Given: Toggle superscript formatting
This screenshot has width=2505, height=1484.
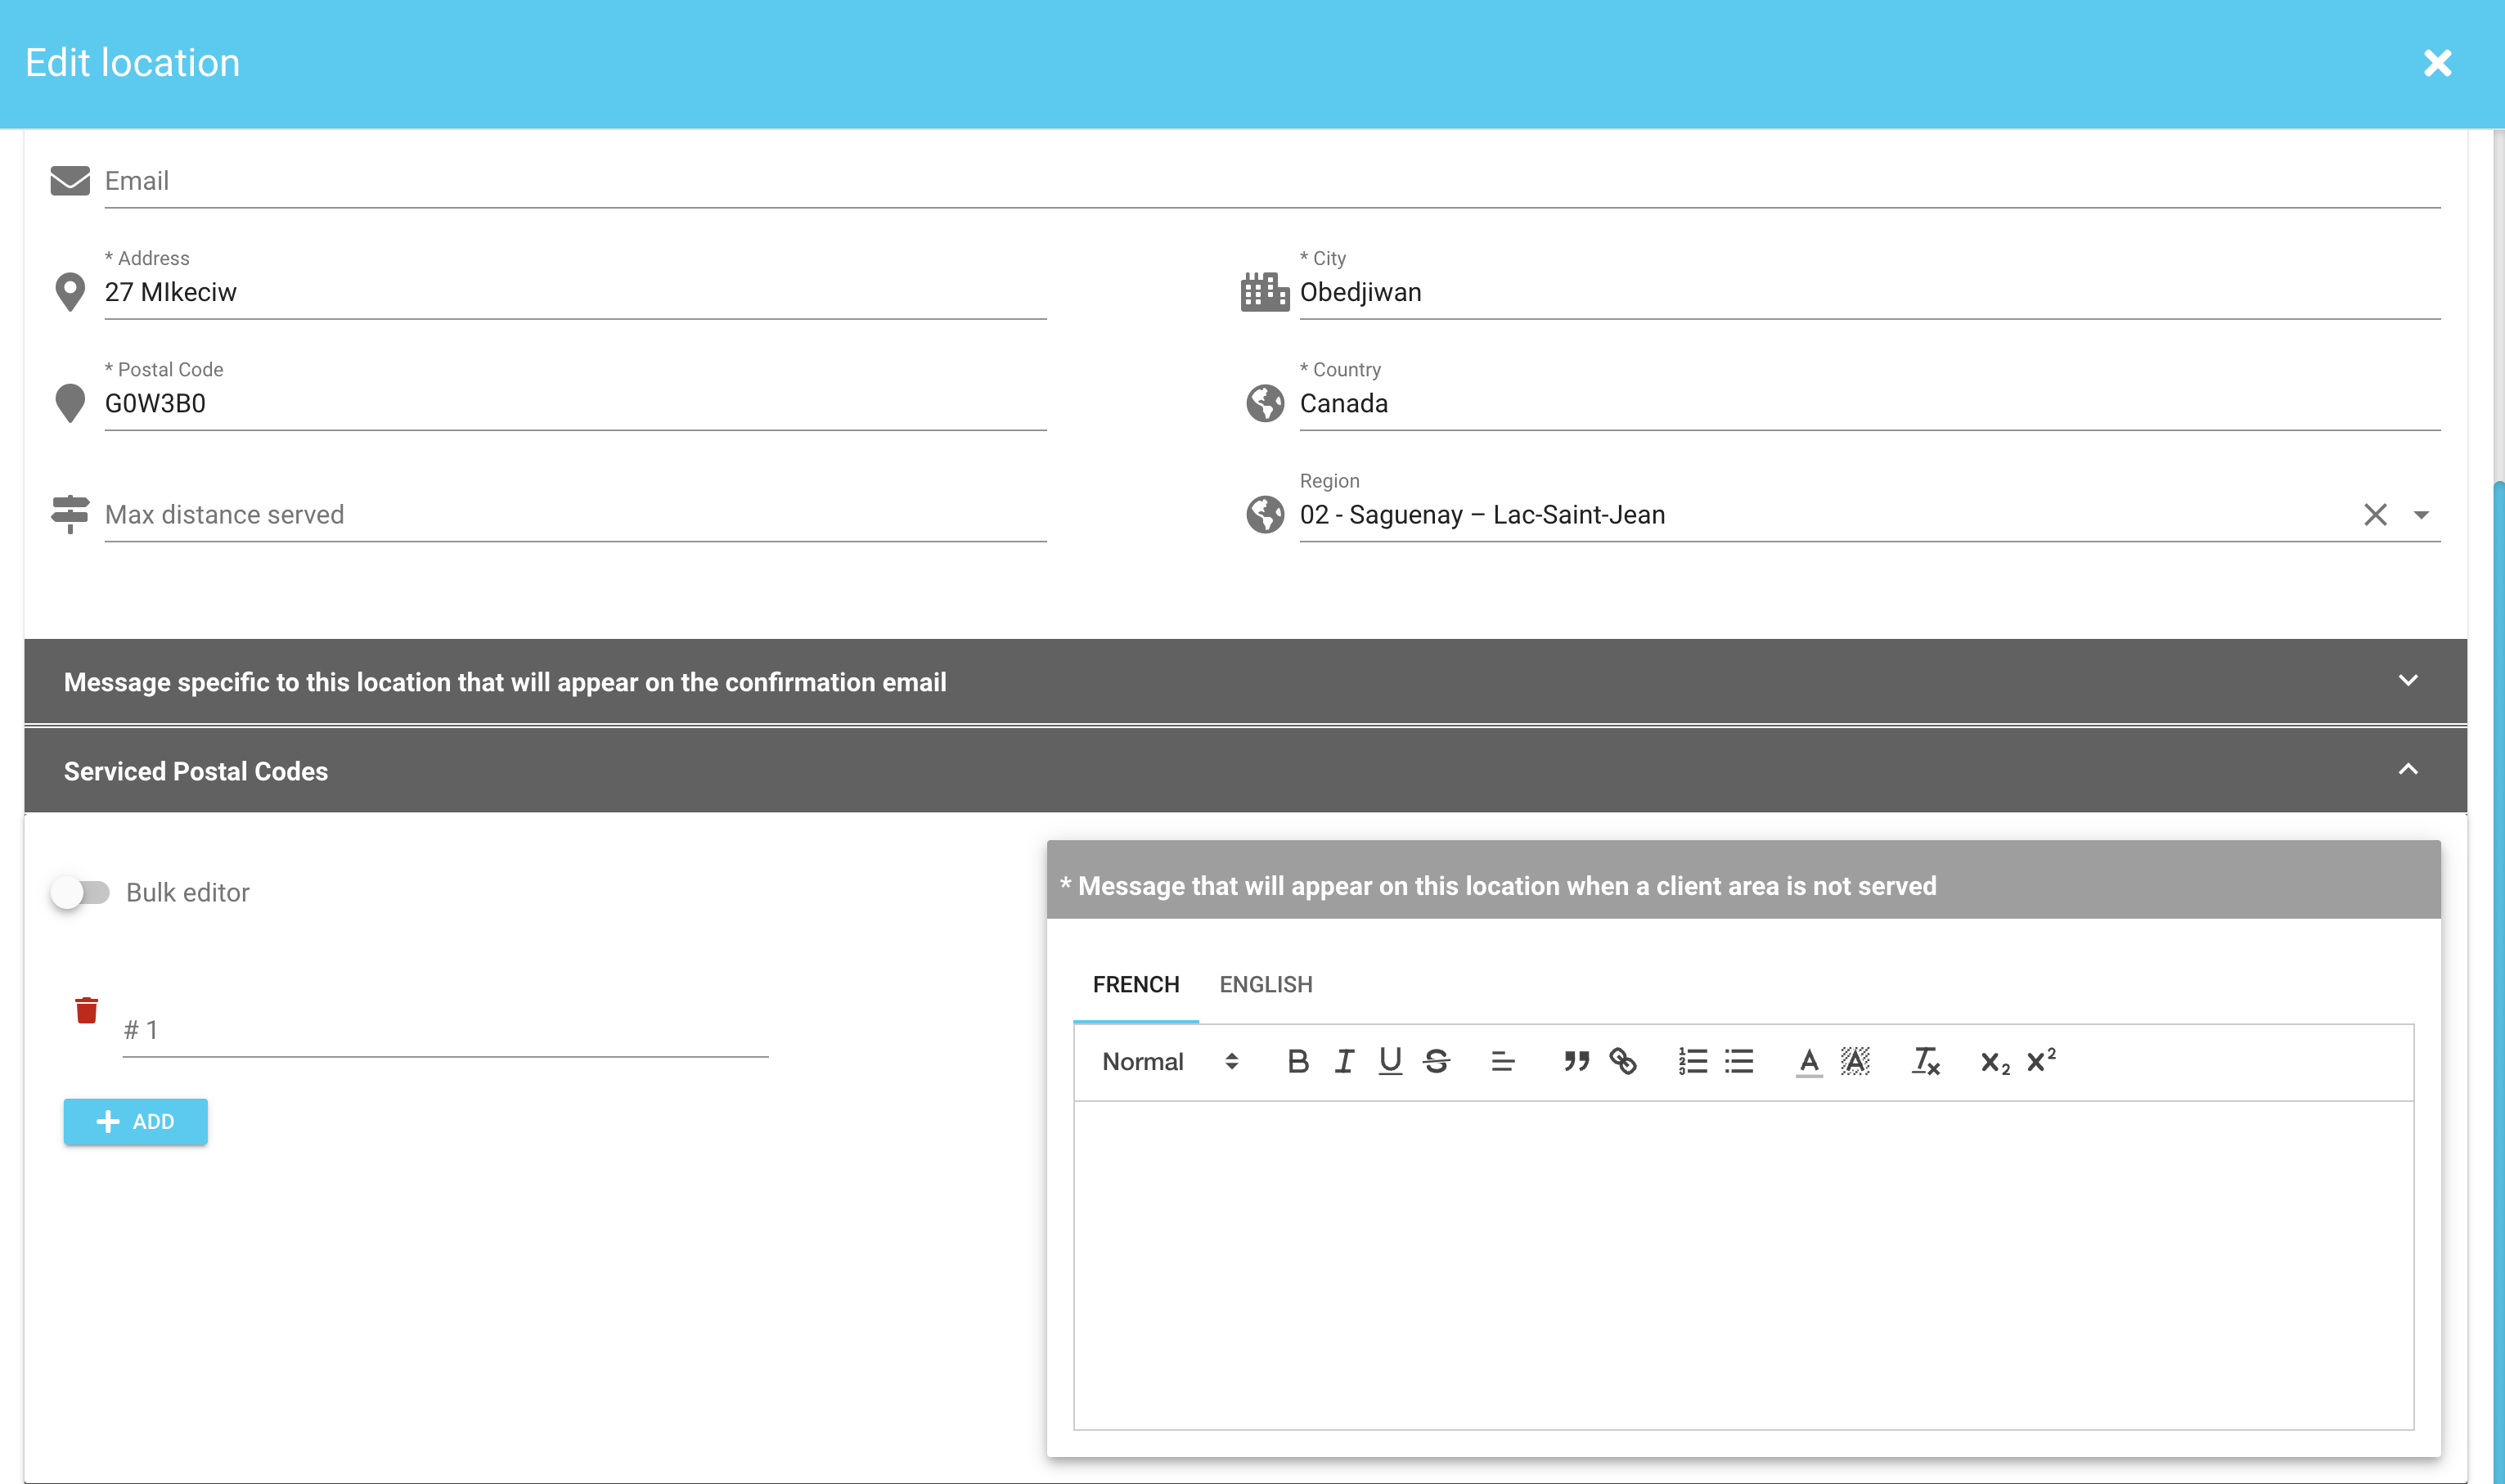Looking at the screenshot, I should [x=2040, y=1060].
